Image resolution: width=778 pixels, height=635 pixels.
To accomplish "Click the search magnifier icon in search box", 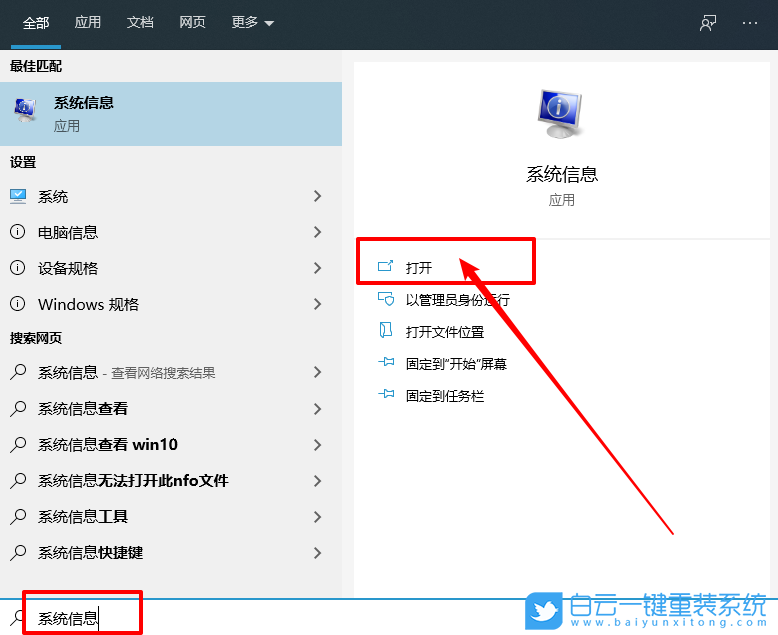I will 18,618.
